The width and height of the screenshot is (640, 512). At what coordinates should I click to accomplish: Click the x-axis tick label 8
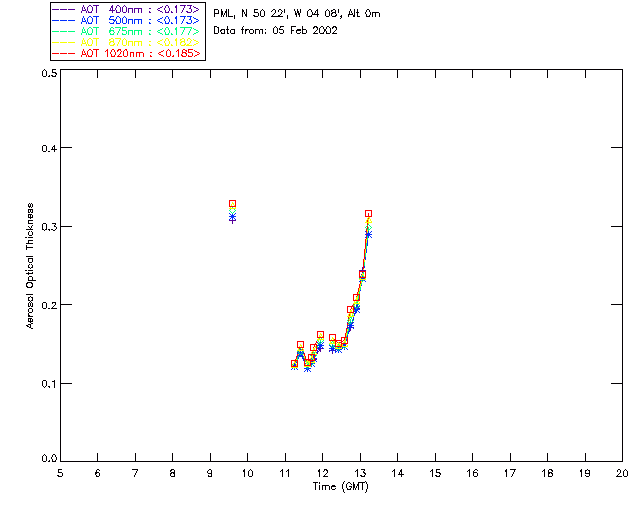click(x=173, y=473)
